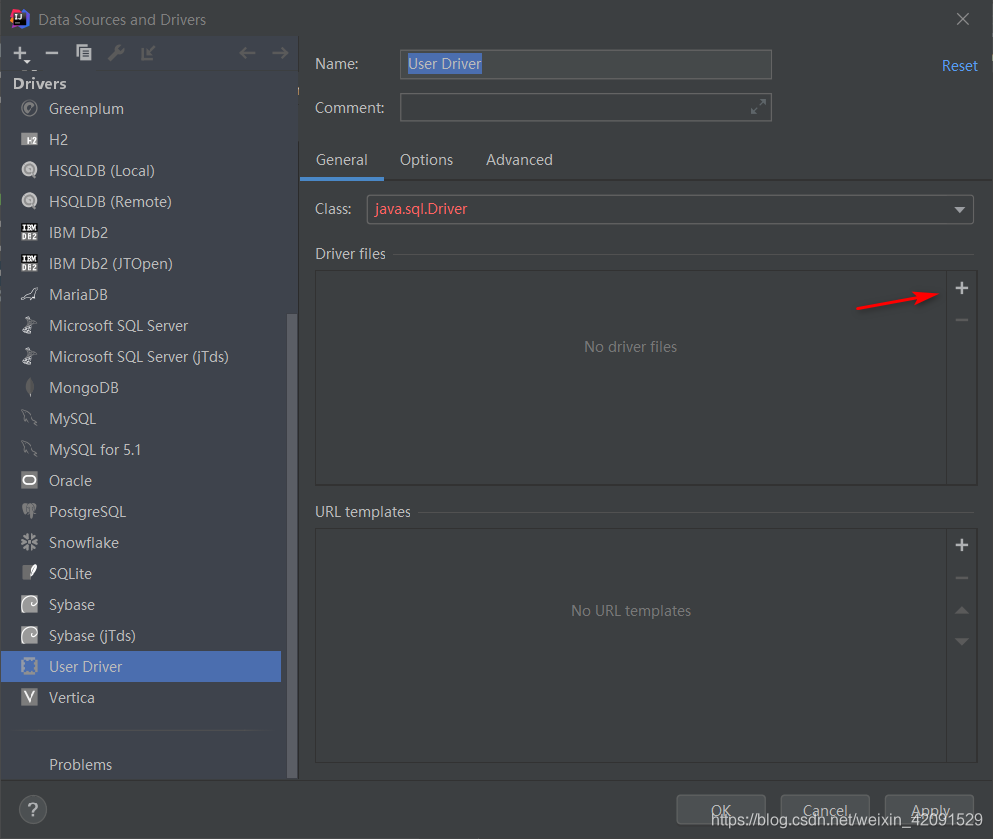Select Microsoft SQL Server (jTds) driver
Screen dimensions: 993x839
[x=141, y=356]
